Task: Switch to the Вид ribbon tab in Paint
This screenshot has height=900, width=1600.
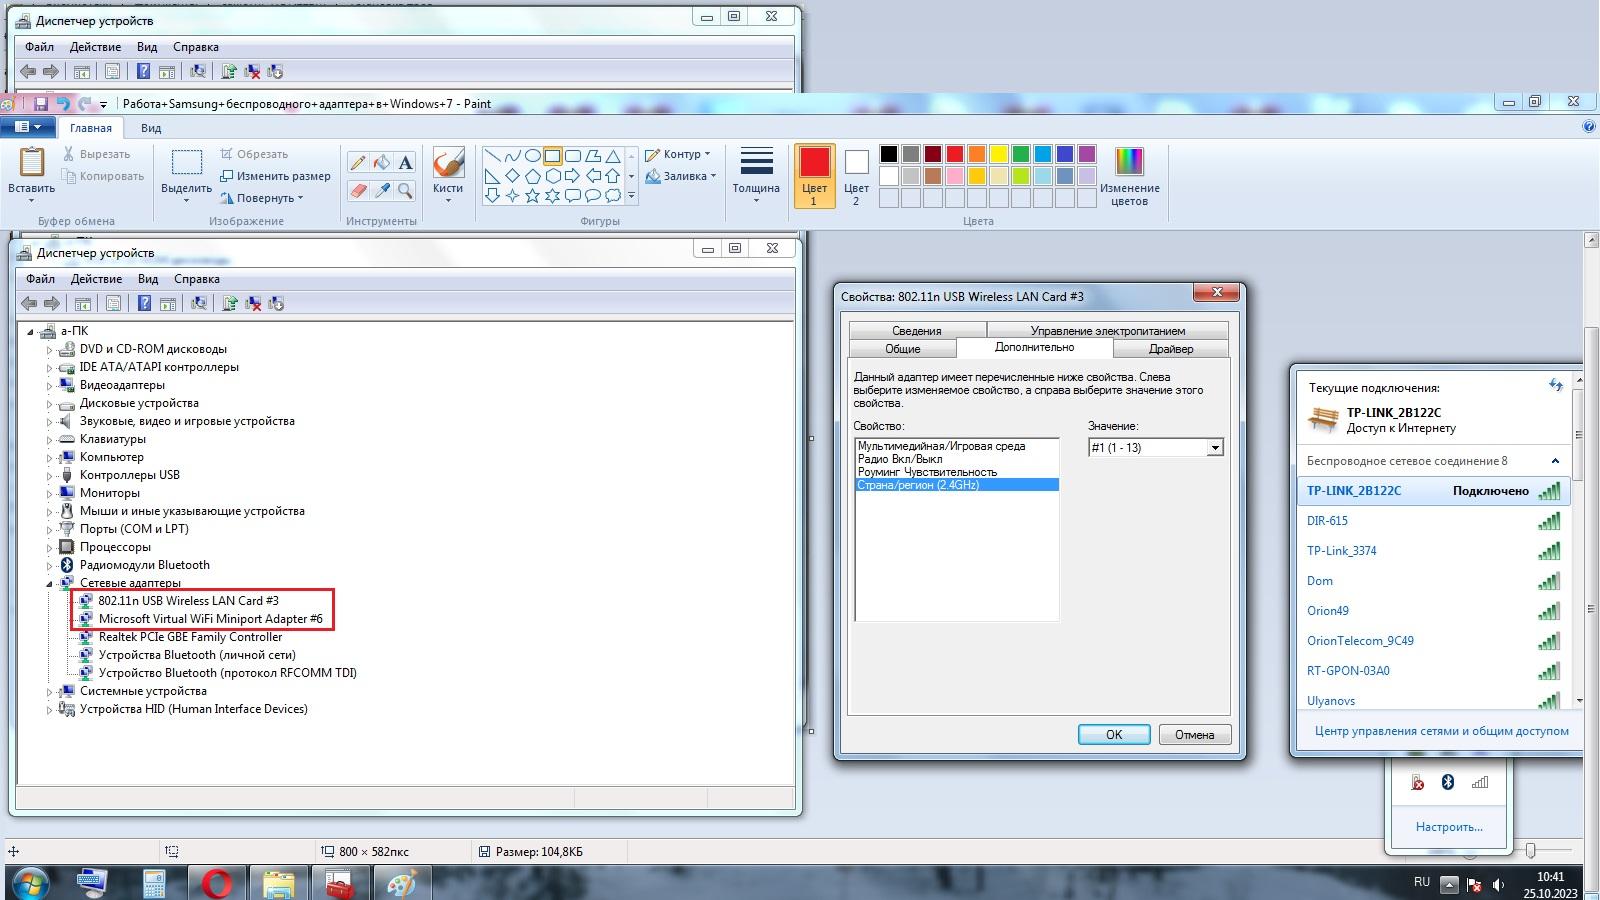Action: click(151, 128)
